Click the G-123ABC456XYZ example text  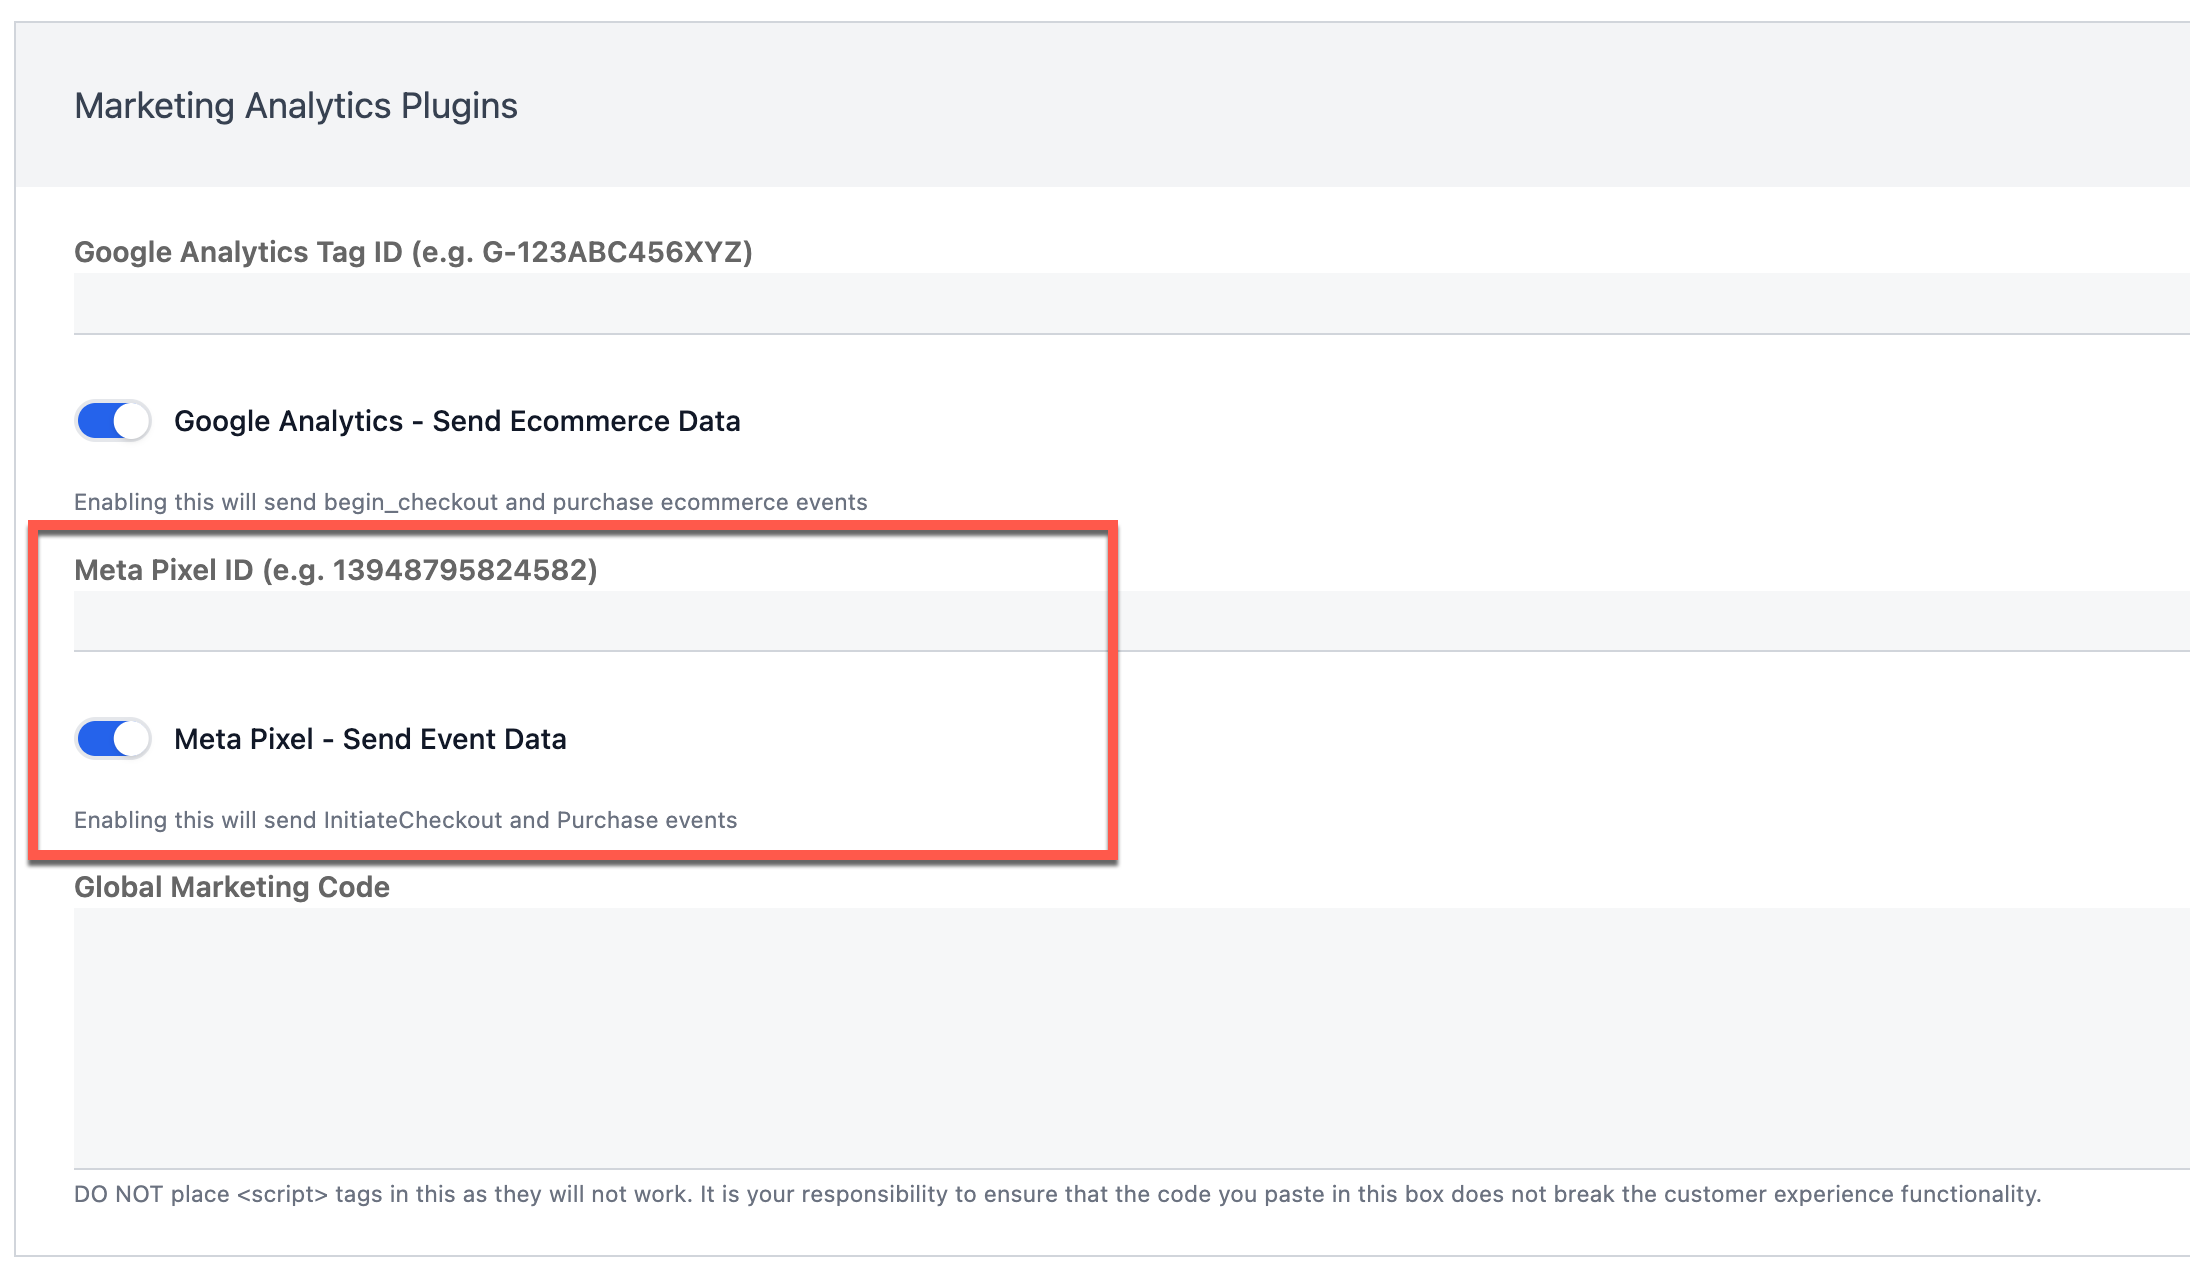(612, 252)
